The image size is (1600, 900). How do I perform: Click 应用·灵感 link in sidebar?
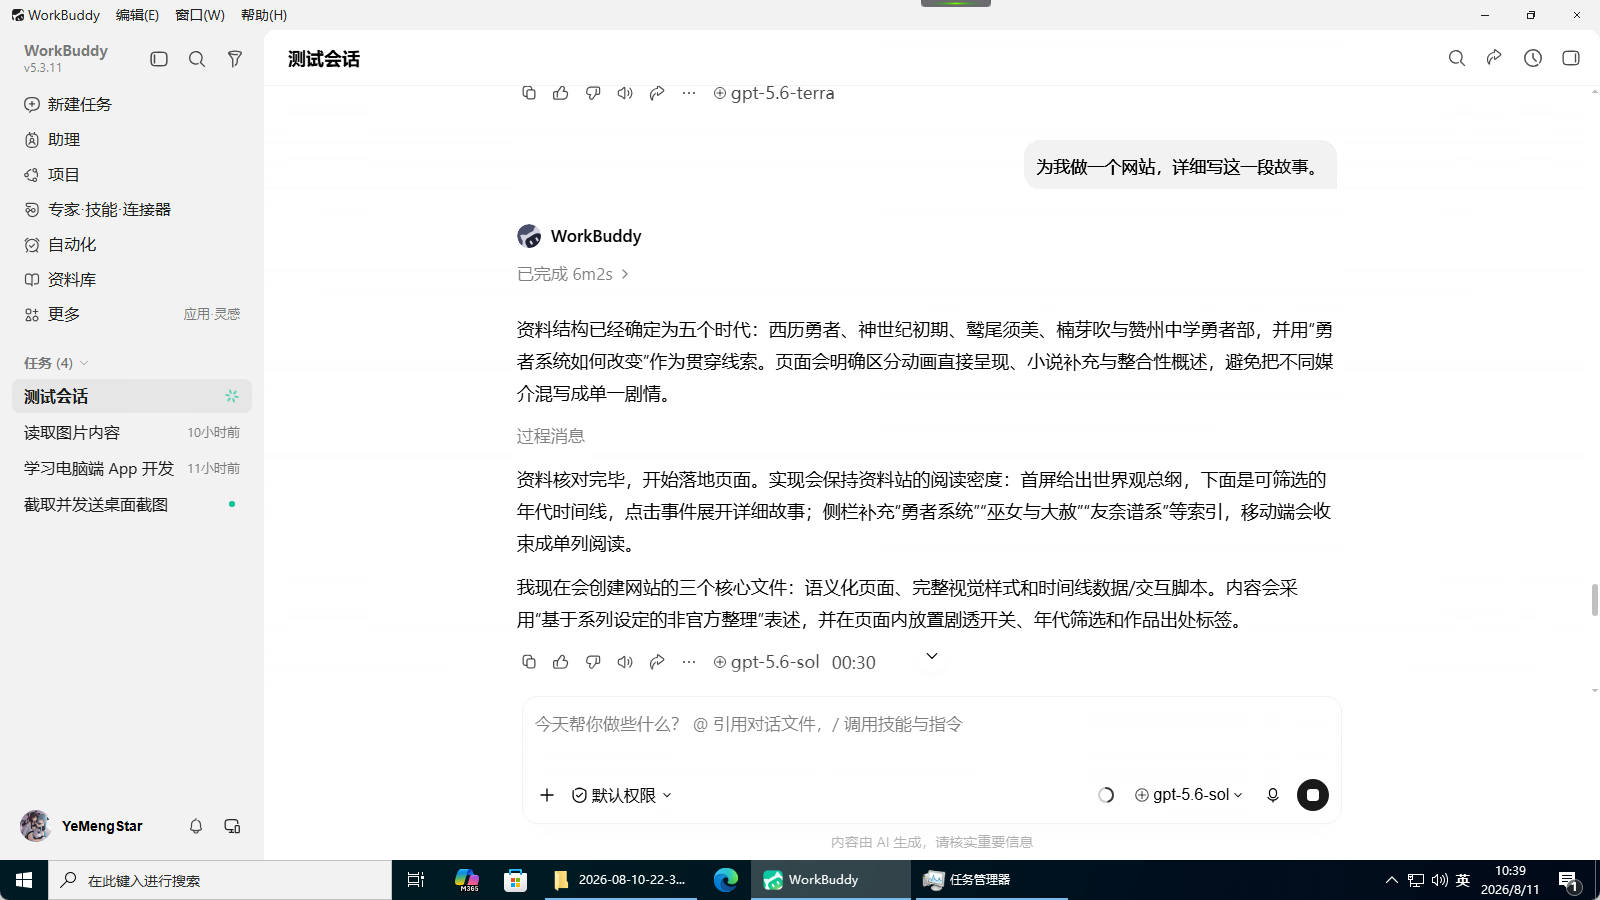[x=212, y=314]
